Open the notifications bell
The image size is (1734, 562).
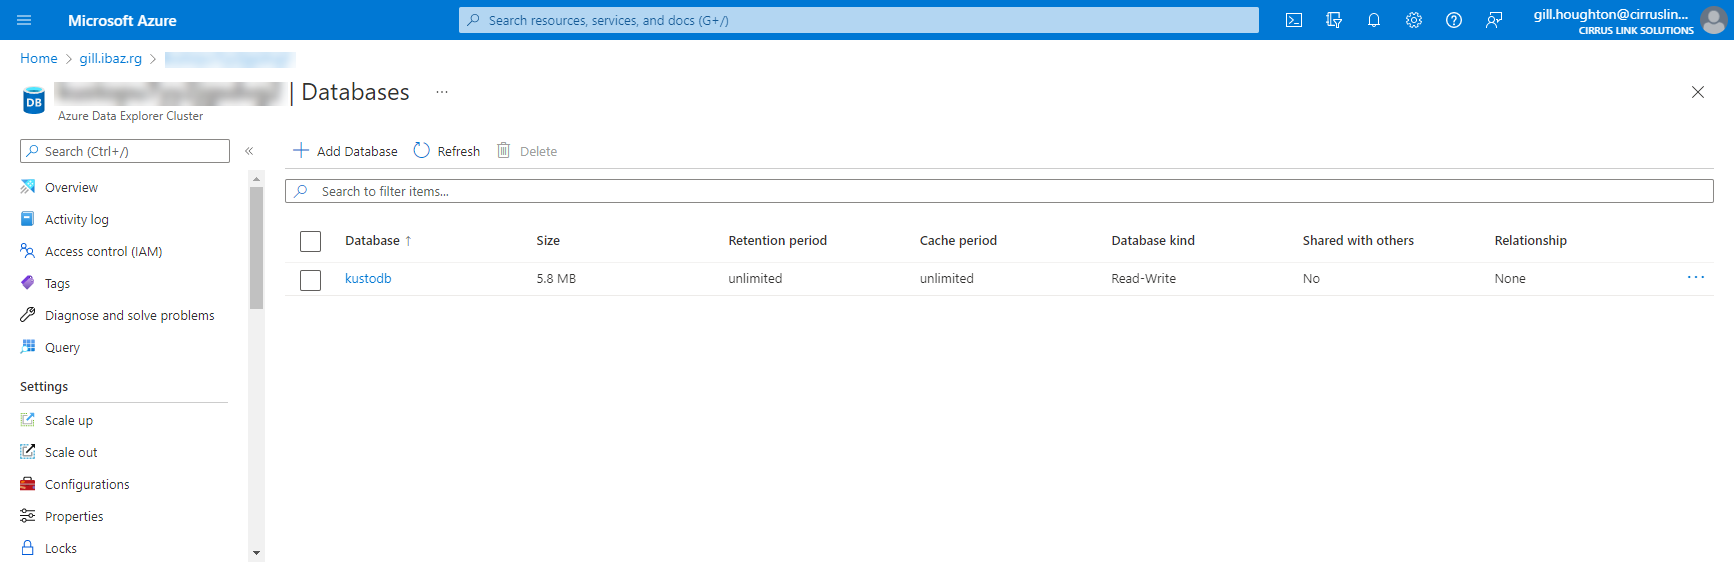(1373, 20)
